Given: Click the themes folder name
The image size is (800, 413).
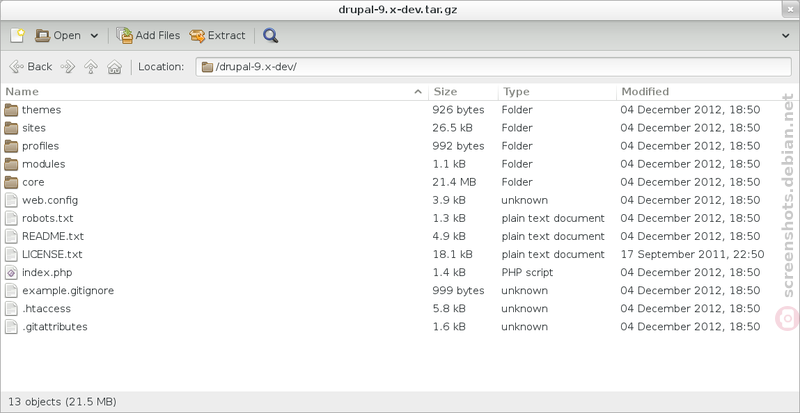Looking at the screenshot, I should click(41, 110).
